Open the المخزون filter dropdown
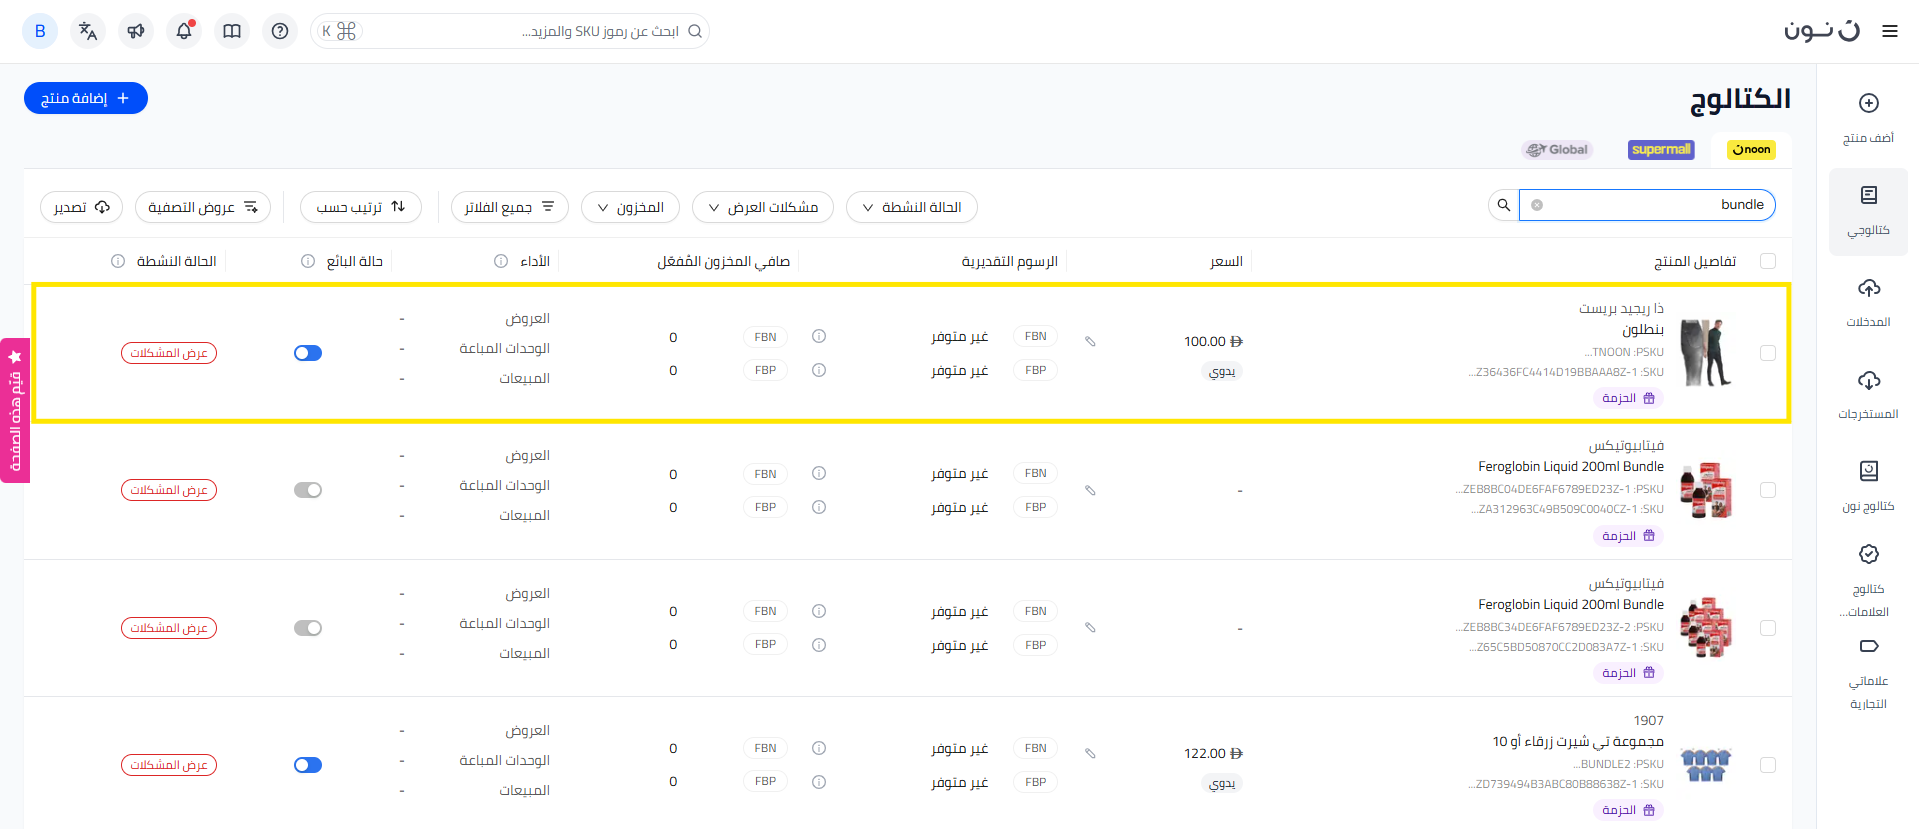Image resolution: width=1919 pixels, height=829 pixels. (630, 207)
